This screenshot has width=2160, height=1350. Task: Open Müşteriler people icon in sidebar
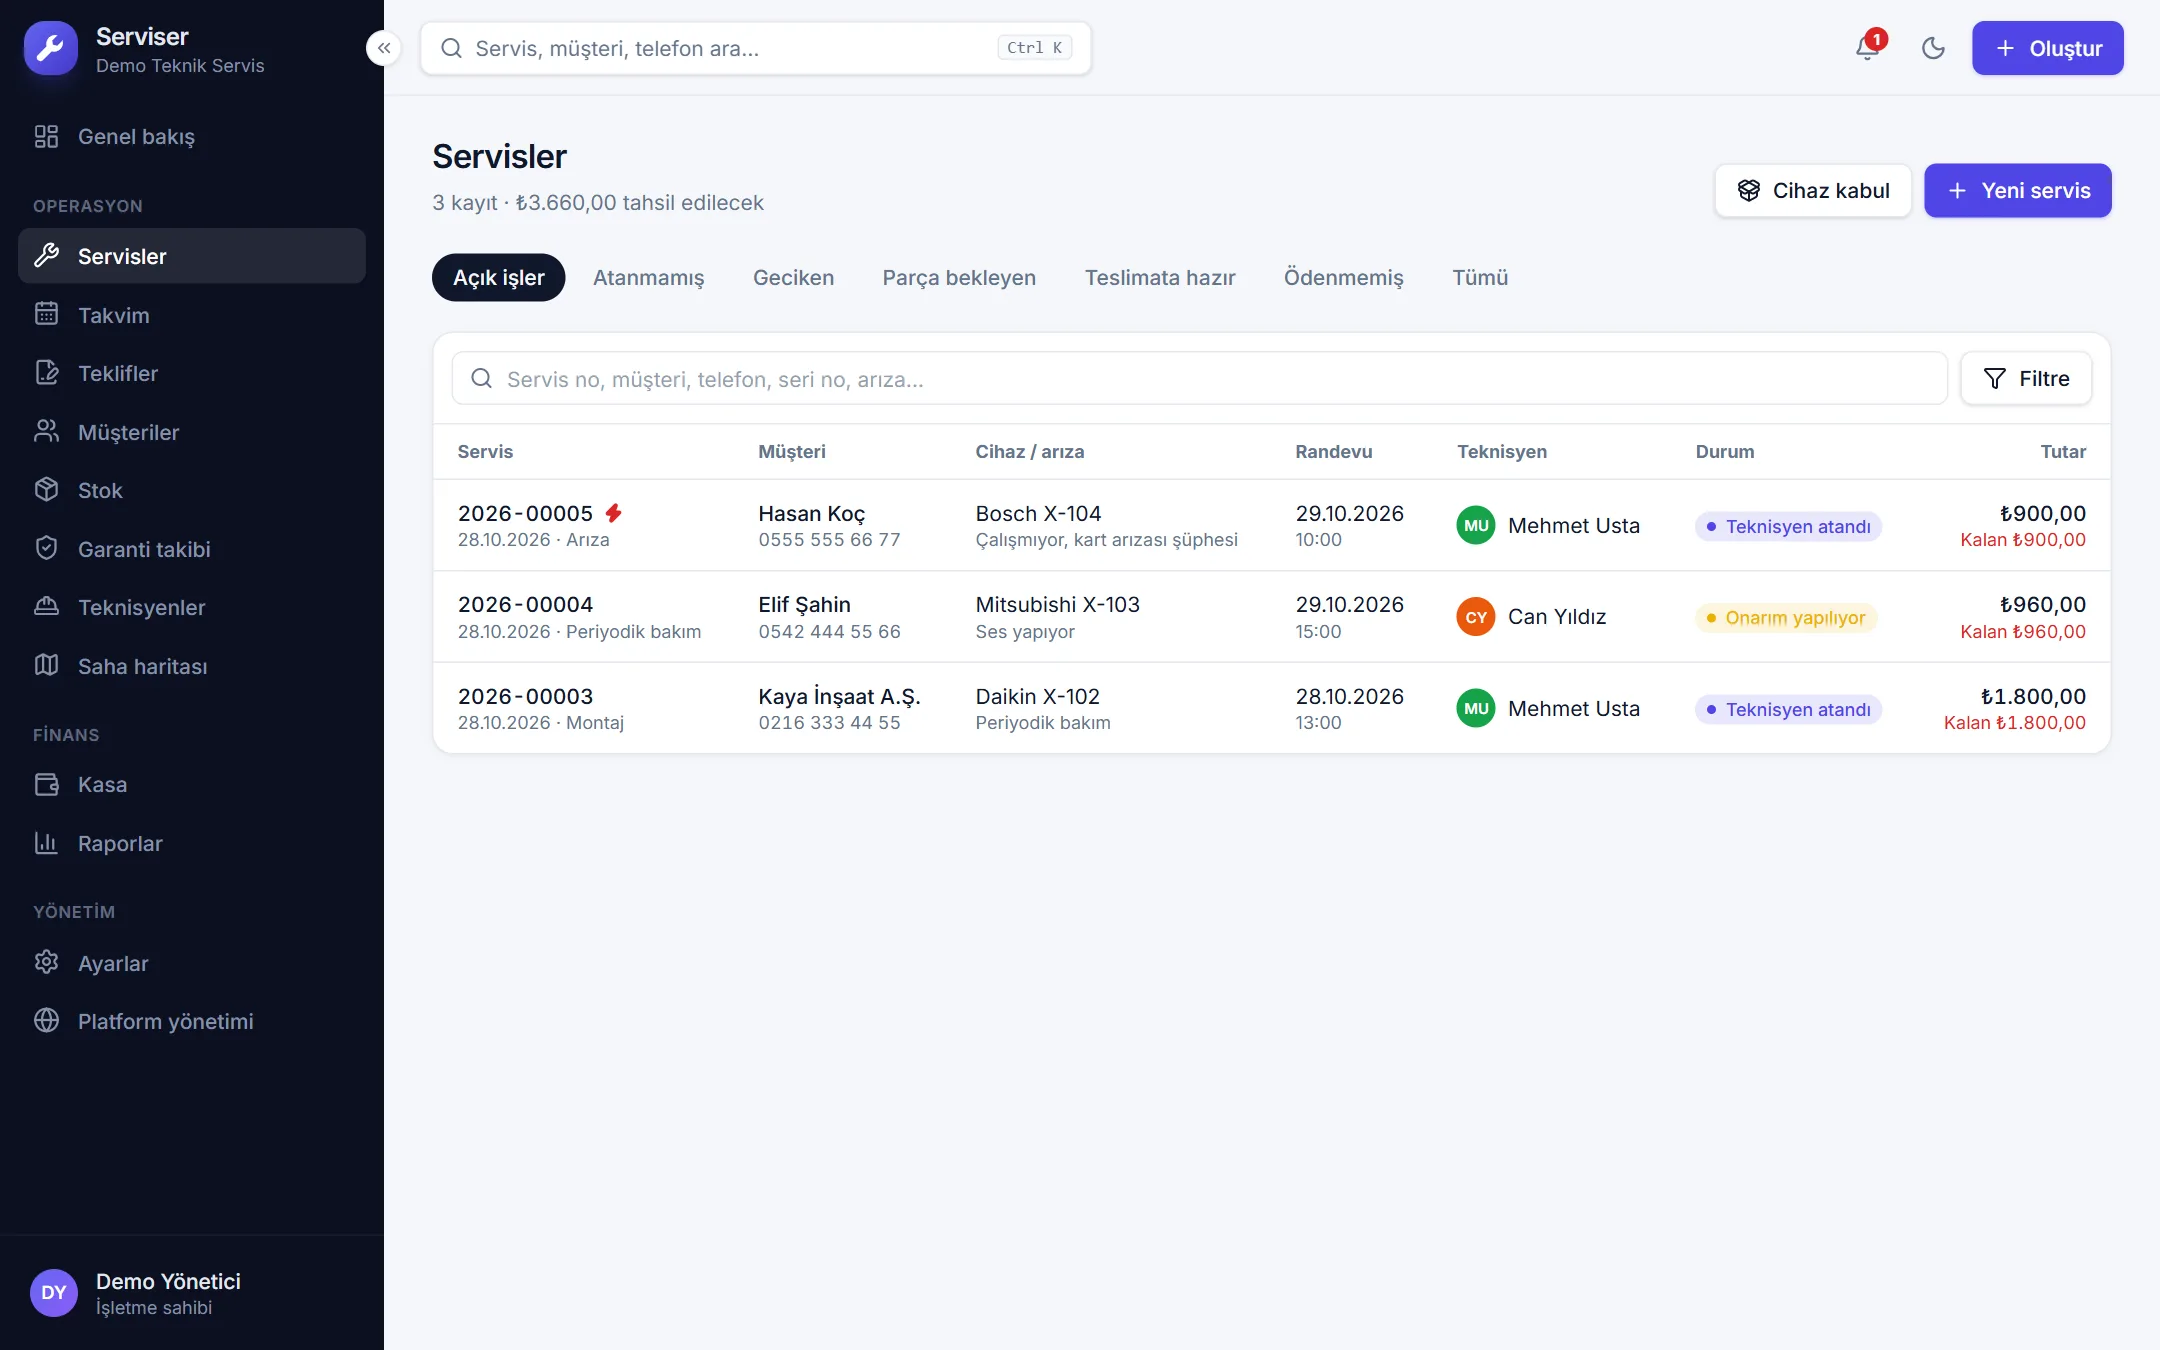(x=46, y=431)
